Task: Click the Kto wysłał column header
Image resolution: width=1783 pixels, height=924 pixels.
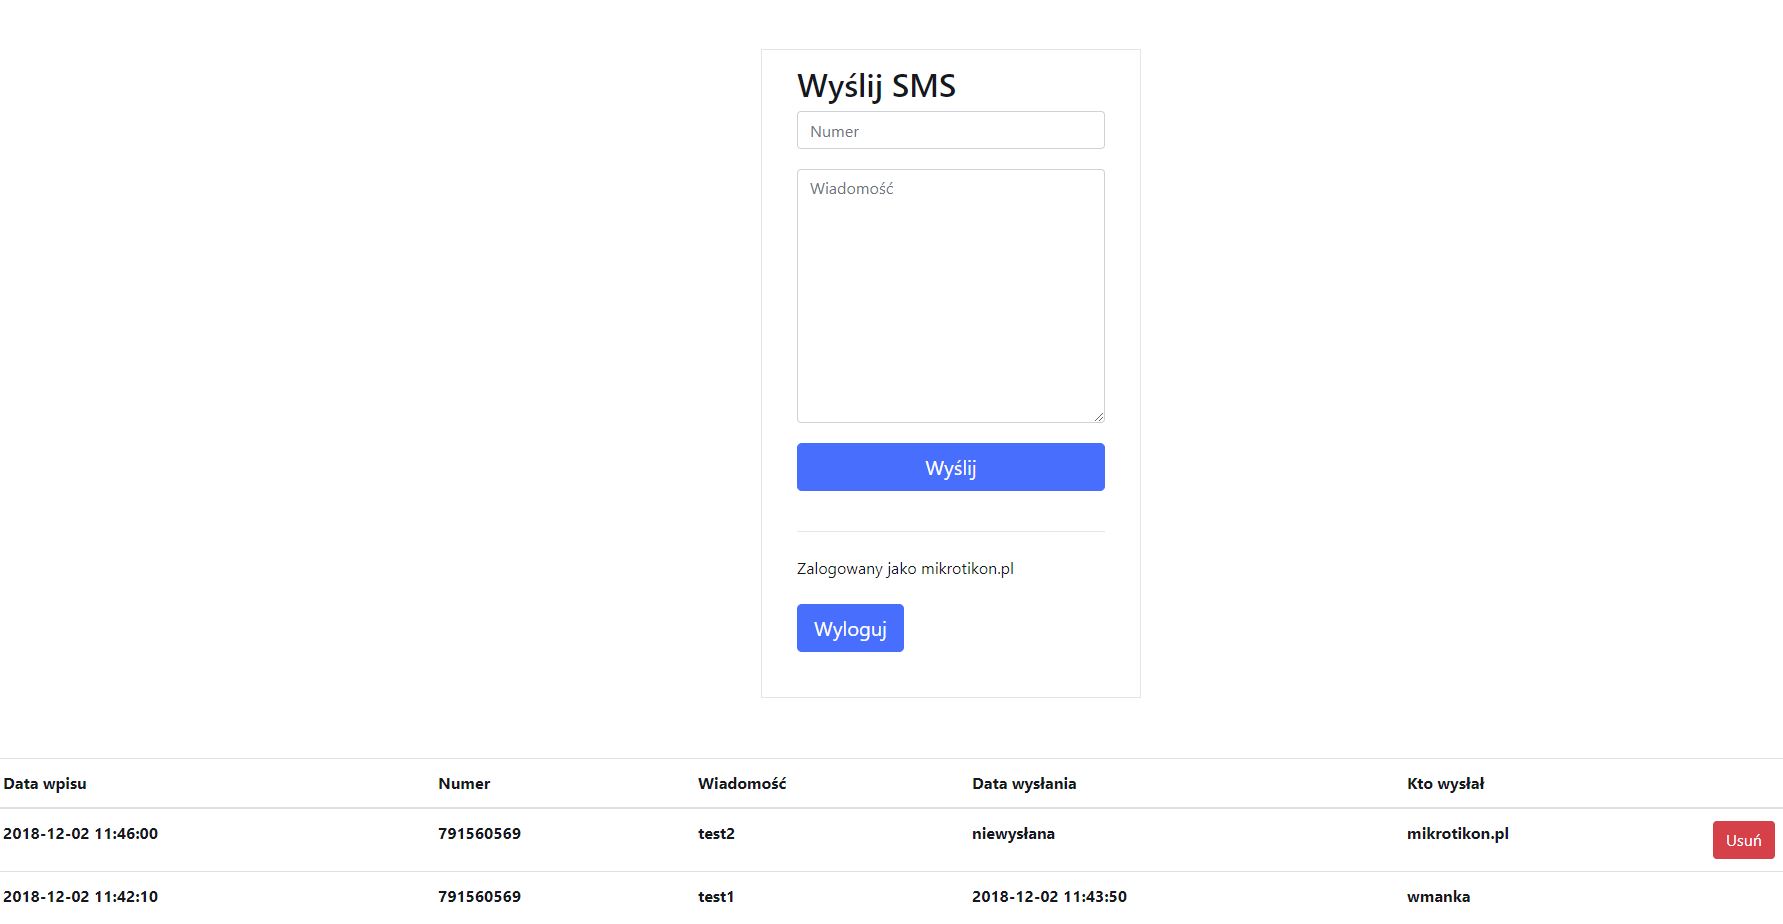Action: [1445, 784]
